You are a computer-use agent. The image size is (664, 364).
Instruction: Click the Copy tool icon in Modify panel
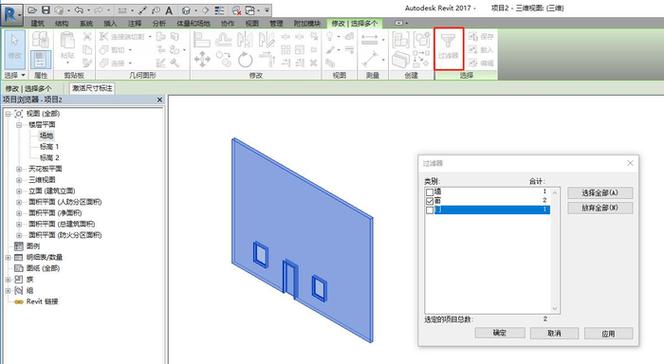click(223, 59)
